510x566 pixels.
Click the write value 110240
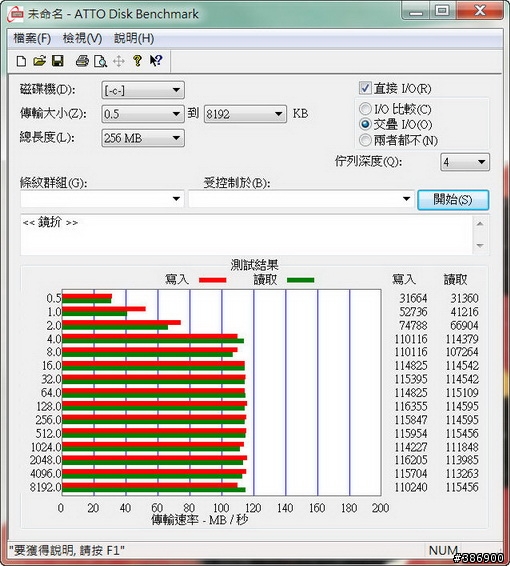click(411, 487)
